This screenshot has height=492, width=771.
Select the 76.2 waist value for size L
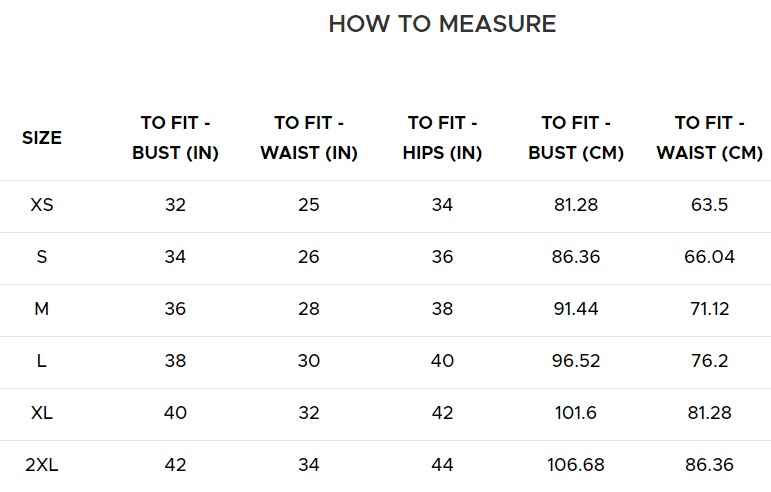(709, 361)
